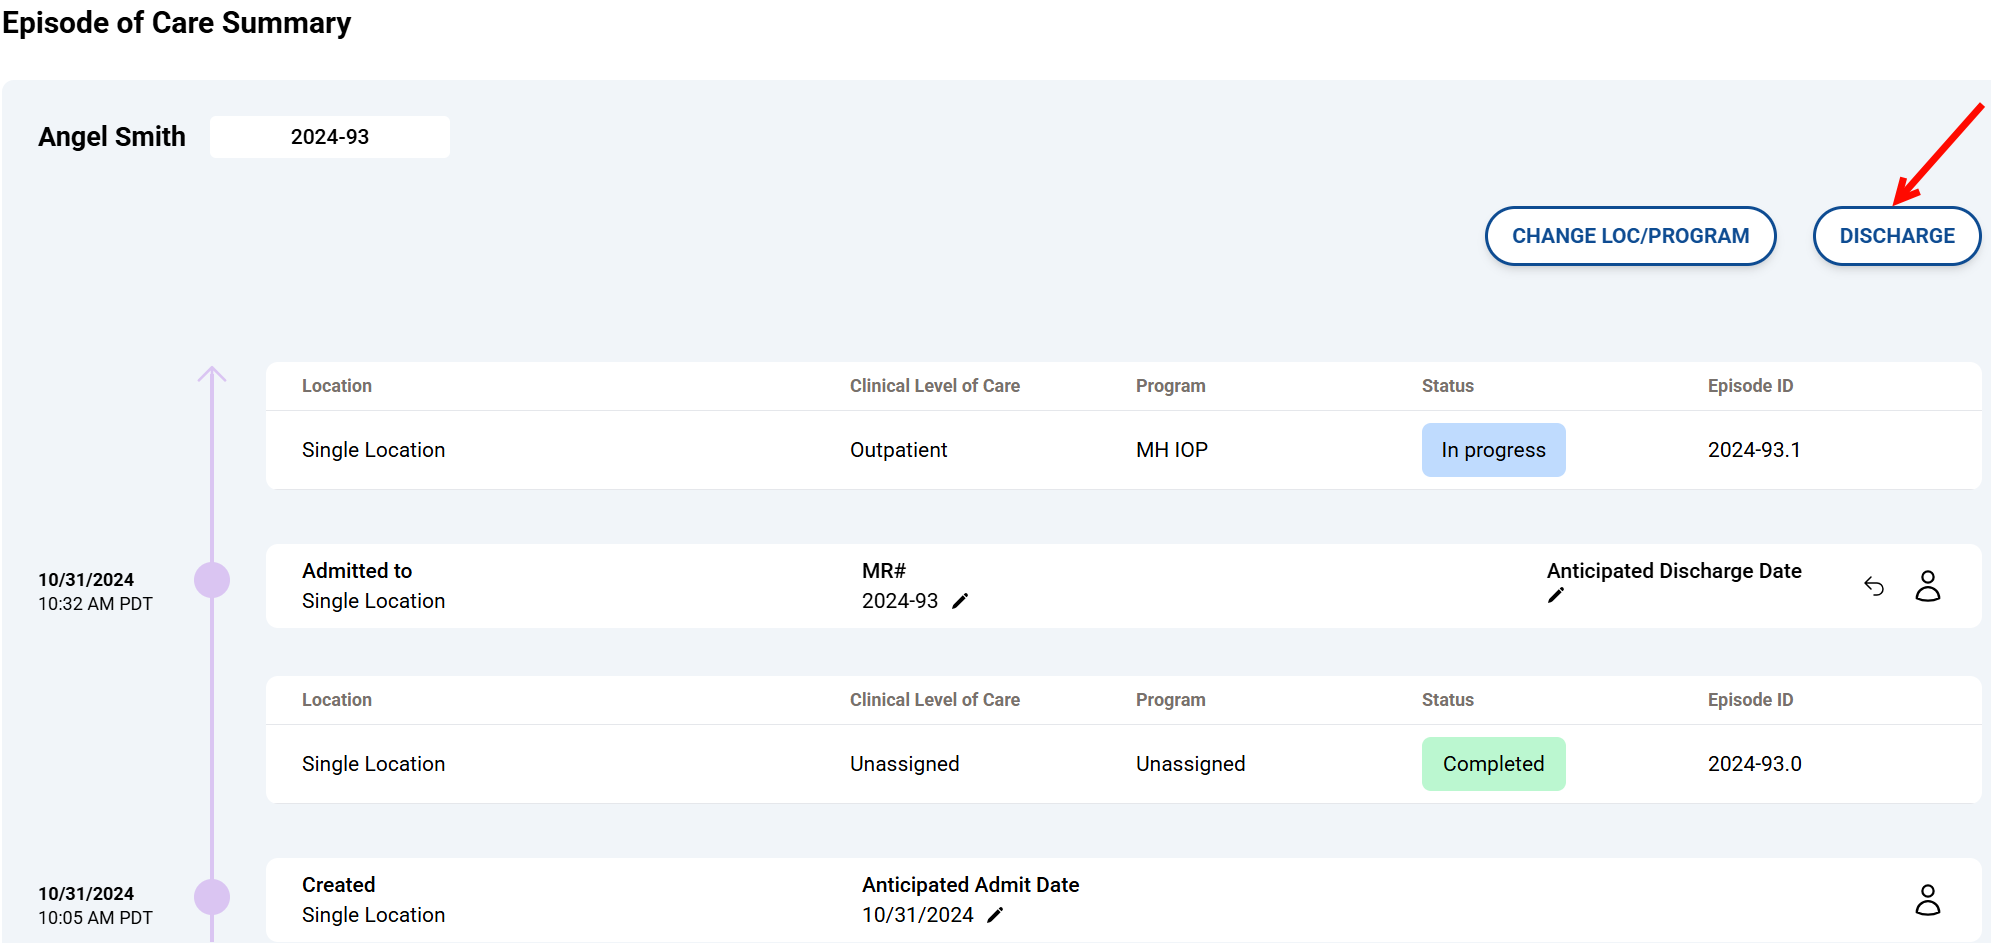Select the 10:32 AM admitted timeline marker

pos(212,580)
